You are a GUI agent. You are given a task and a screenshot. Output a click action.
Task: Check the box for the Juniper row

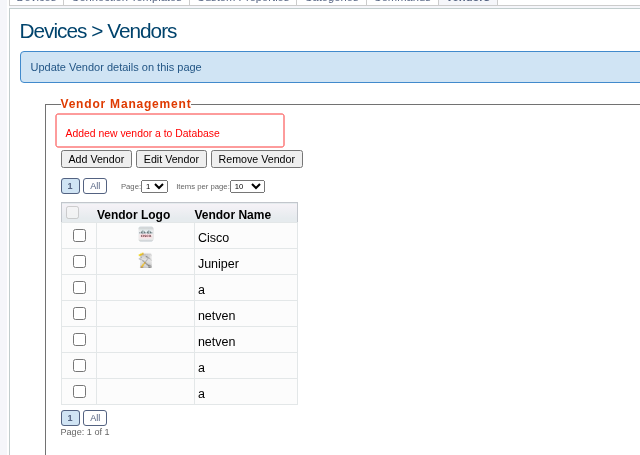click(x=79, y=262)
